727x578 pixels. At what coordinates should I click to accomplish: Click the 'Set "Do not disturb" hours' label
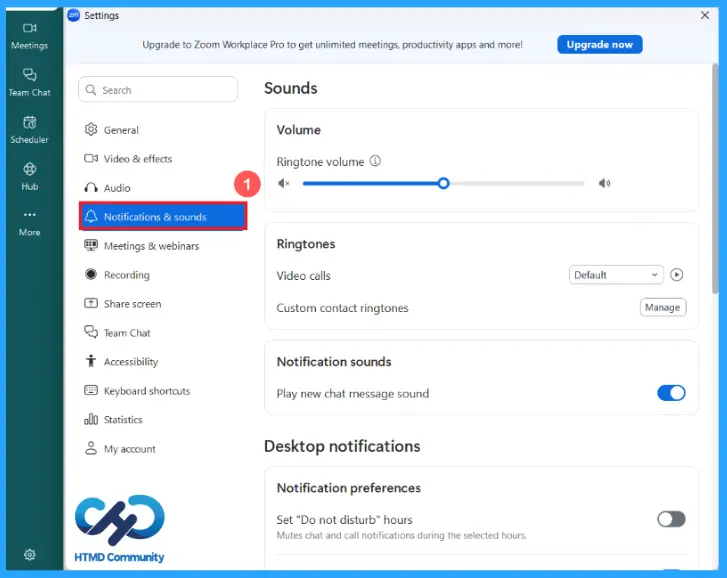[344, 520]
